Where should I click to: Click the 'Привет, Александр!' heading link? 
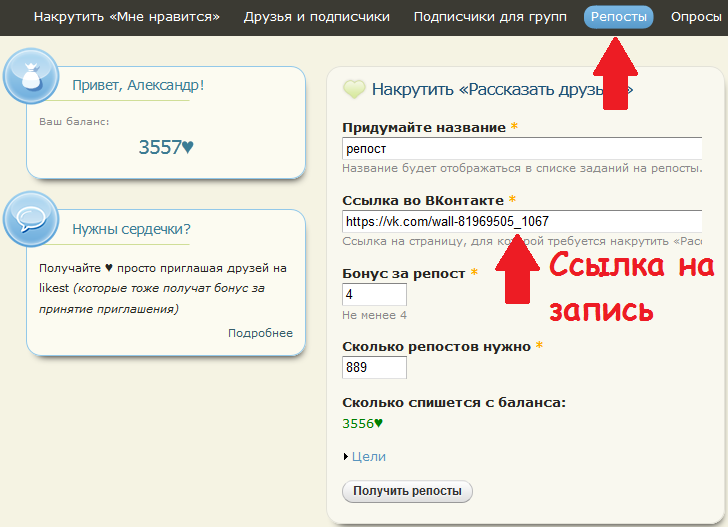click(x=138, y=85)
